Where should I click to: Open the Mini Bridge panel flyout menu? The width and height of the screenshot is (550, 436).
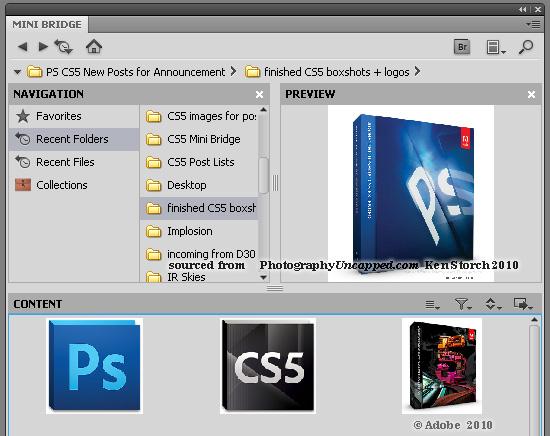pos(533,25)
